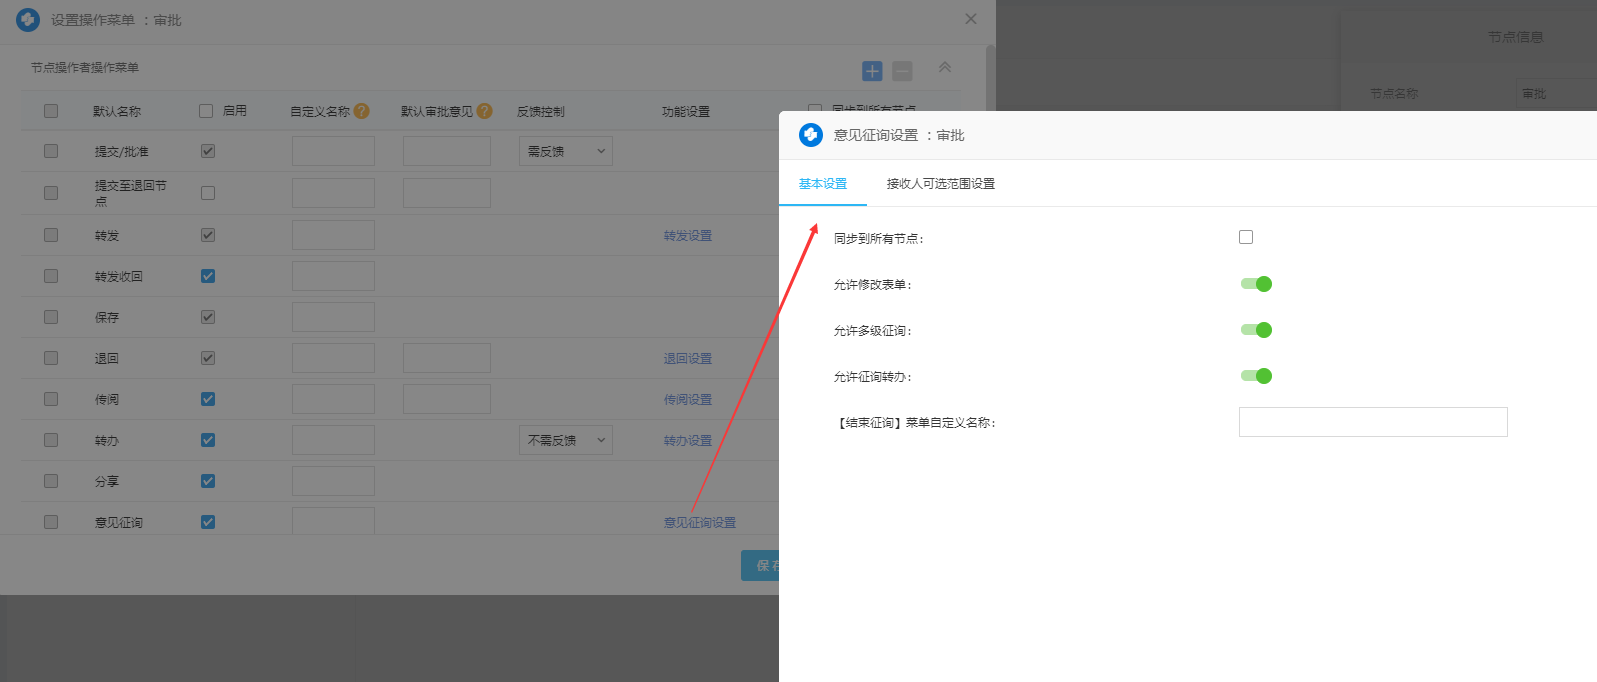Turn off the 允许多级征询 switch

pyautogui.click(x=1256, y=330)
